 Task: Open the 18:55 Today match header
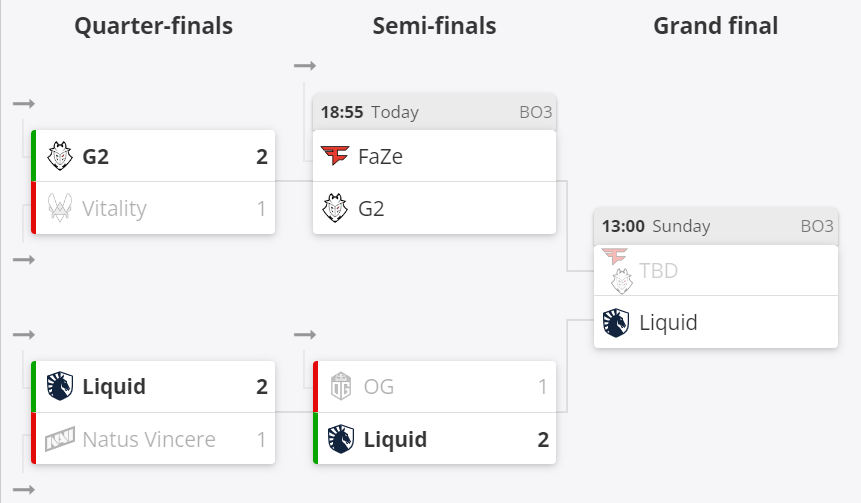tap(434, 112)
